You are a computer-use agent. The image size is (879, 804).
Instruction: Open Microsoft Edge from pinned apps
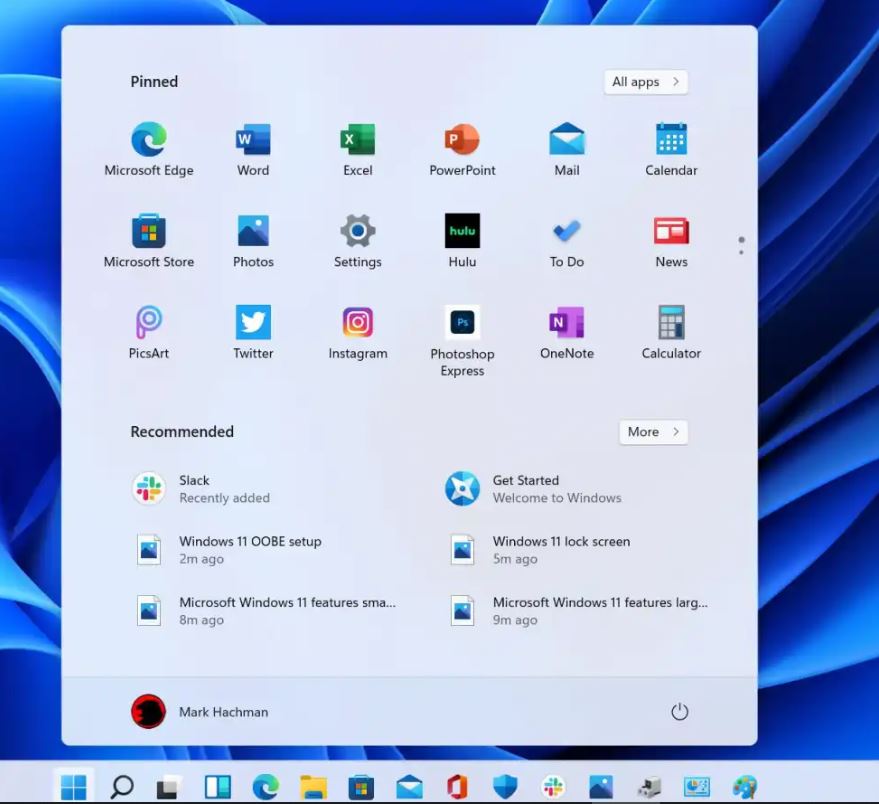149,149
